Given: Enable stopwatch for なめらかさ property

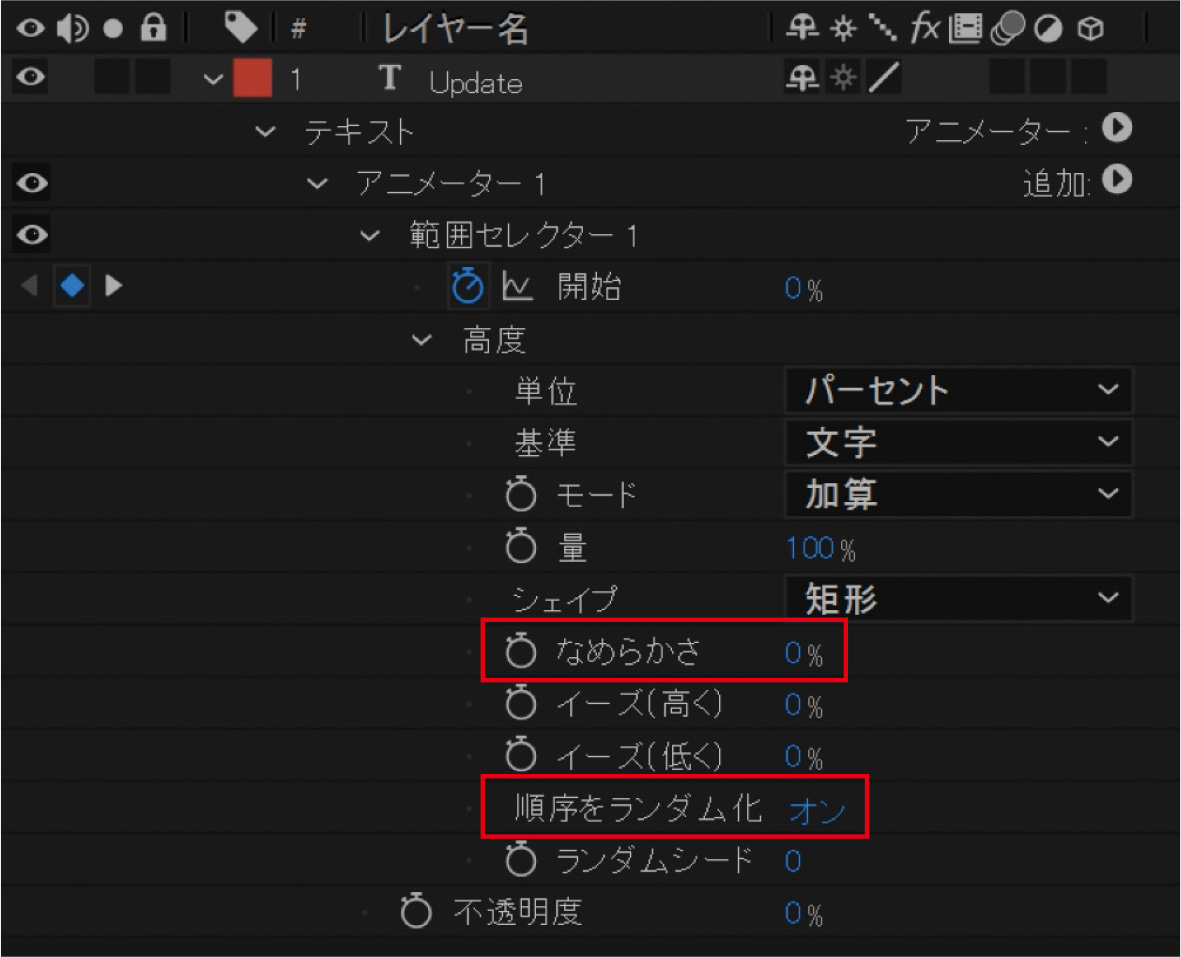Looking at the screenshot, I should [x=519, y=652].
